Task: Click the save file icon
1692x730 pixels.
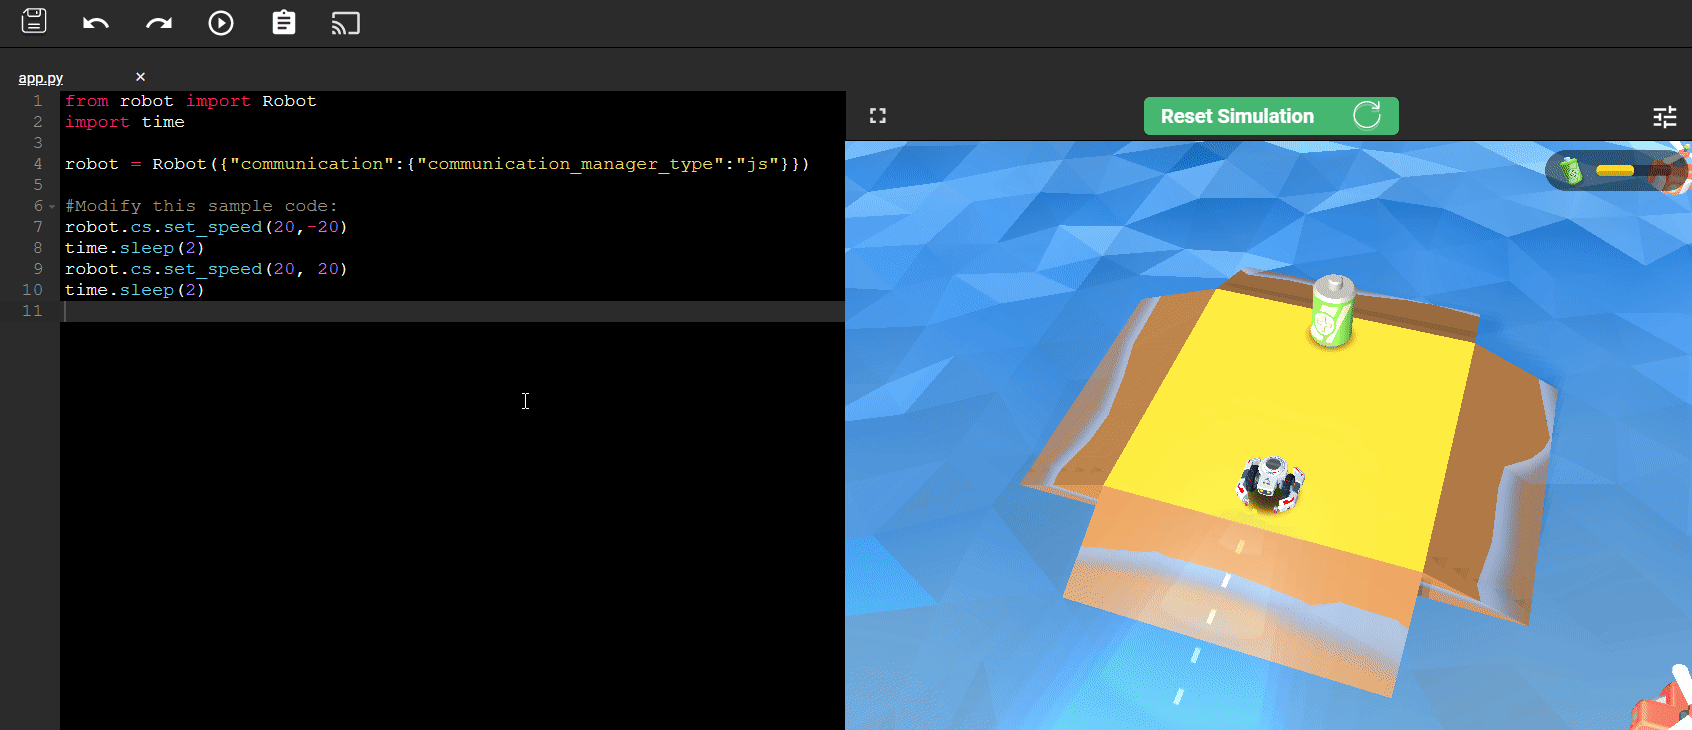Action: 34,22
